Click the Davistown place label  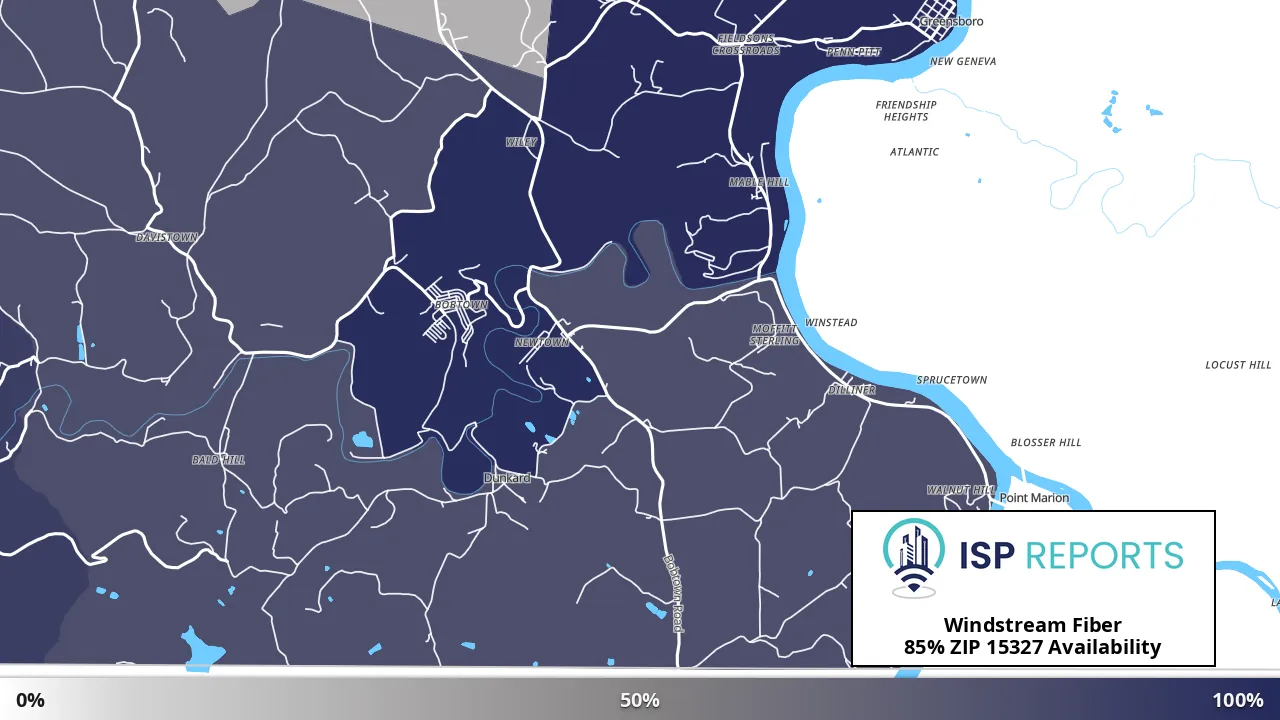[167, 237]
